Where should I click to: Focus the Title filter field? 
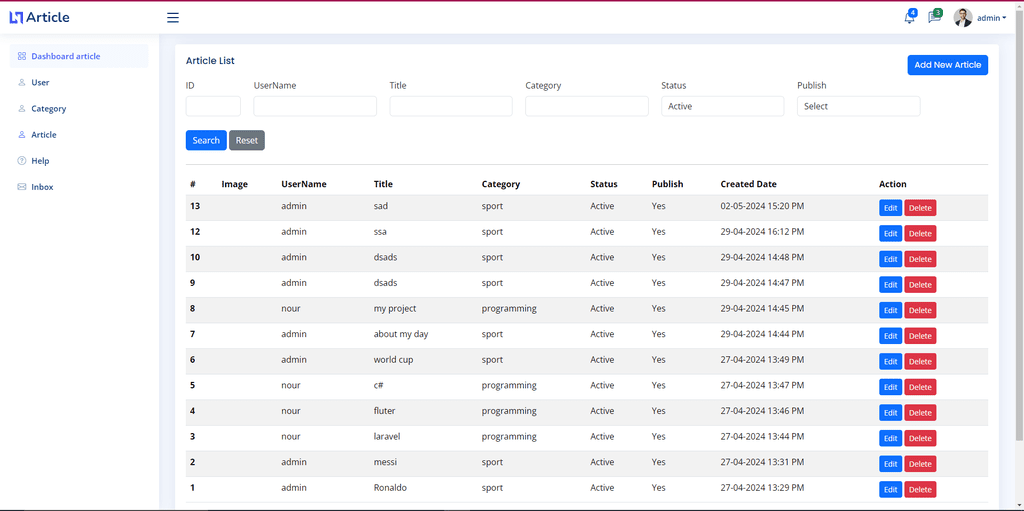tap(451, 106)
